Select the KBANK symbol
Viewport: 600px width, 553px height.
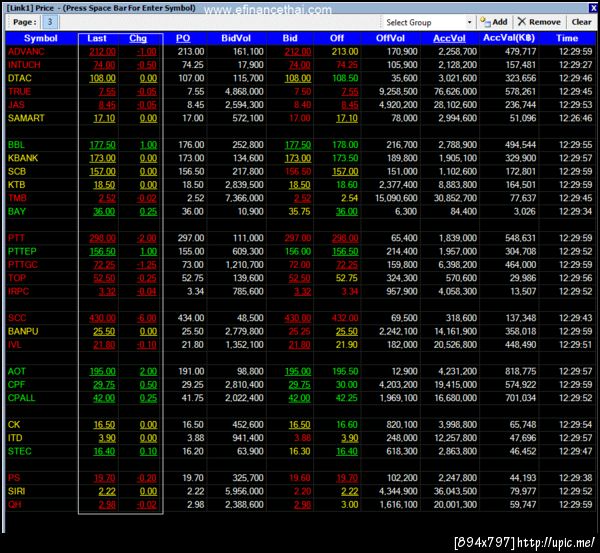pos(23,158)
